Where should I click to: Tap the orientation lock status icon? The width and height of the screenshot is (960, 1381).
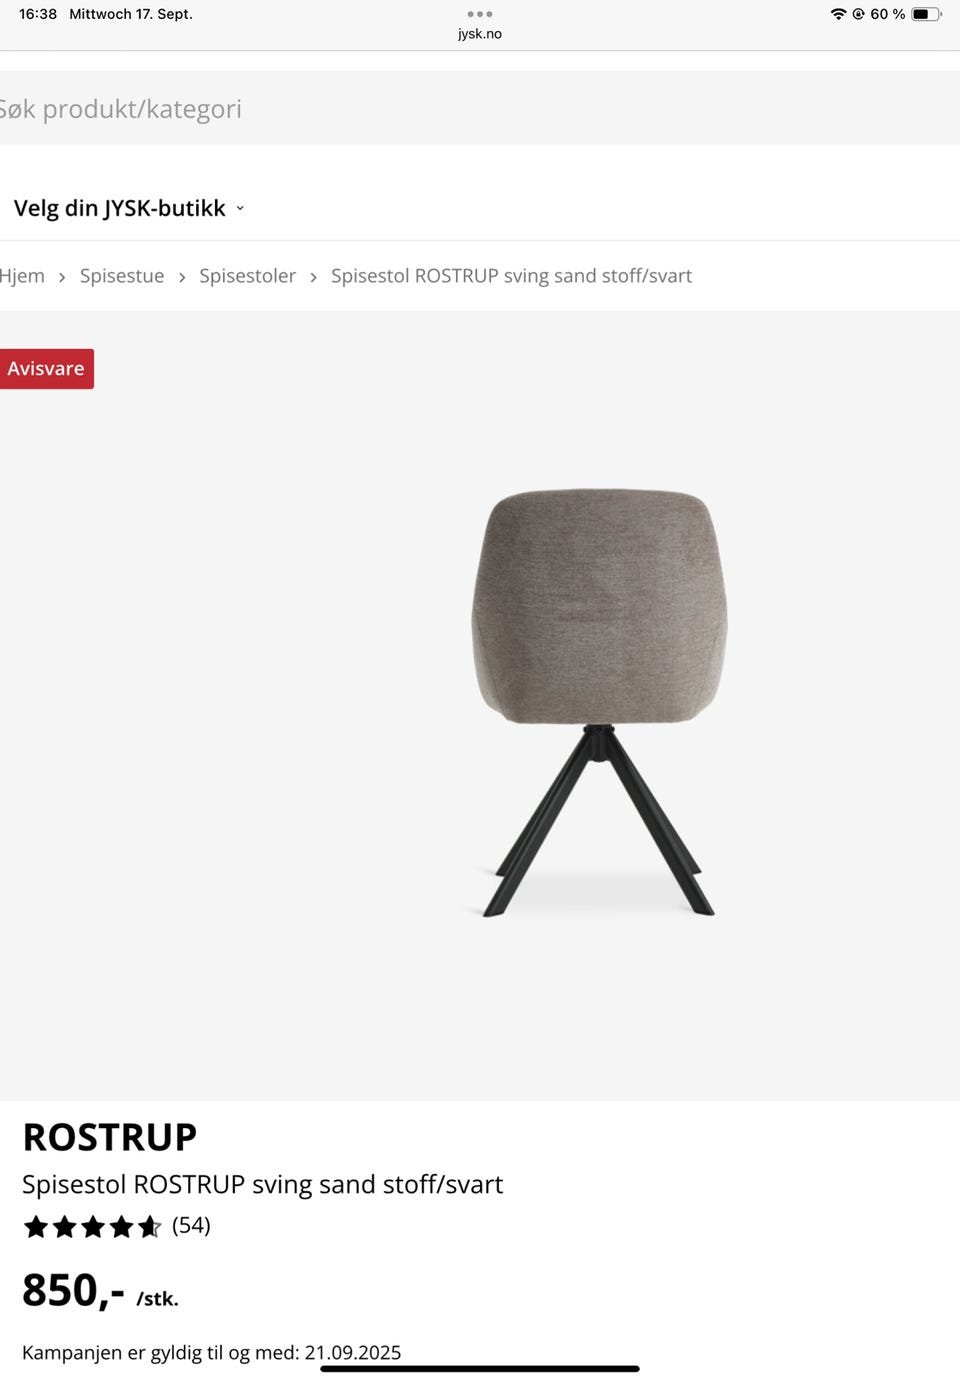tap(858, 14)
